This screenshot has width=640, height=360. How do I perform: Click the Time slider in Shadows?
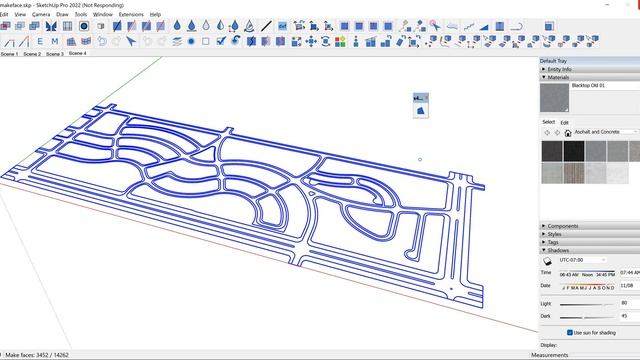point(587,271)
